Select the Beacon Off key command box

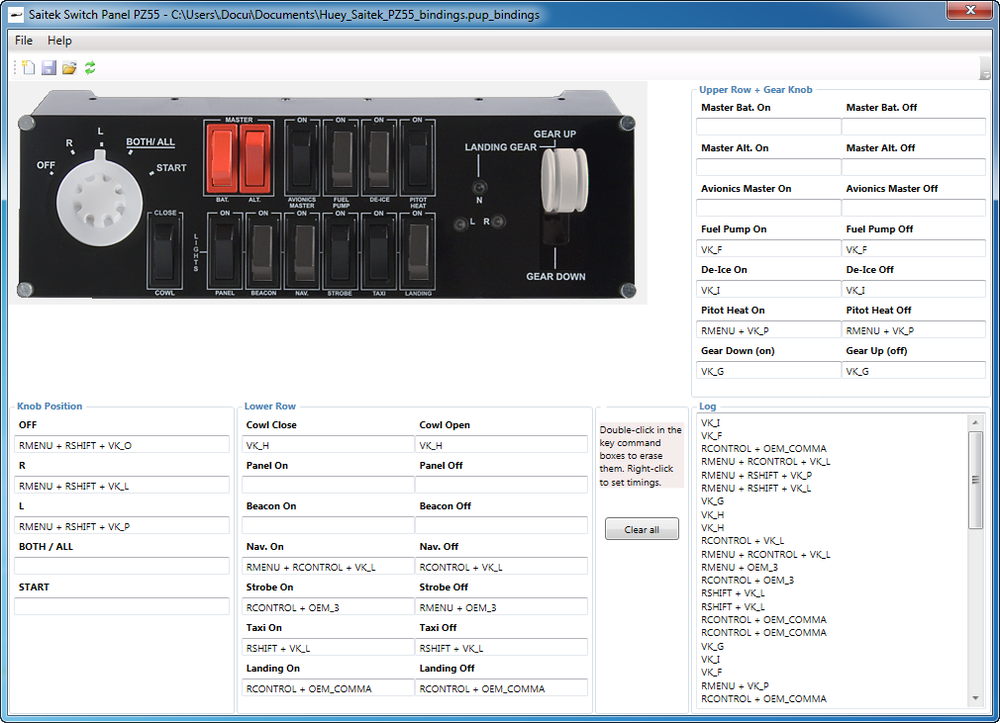[501, 526]
